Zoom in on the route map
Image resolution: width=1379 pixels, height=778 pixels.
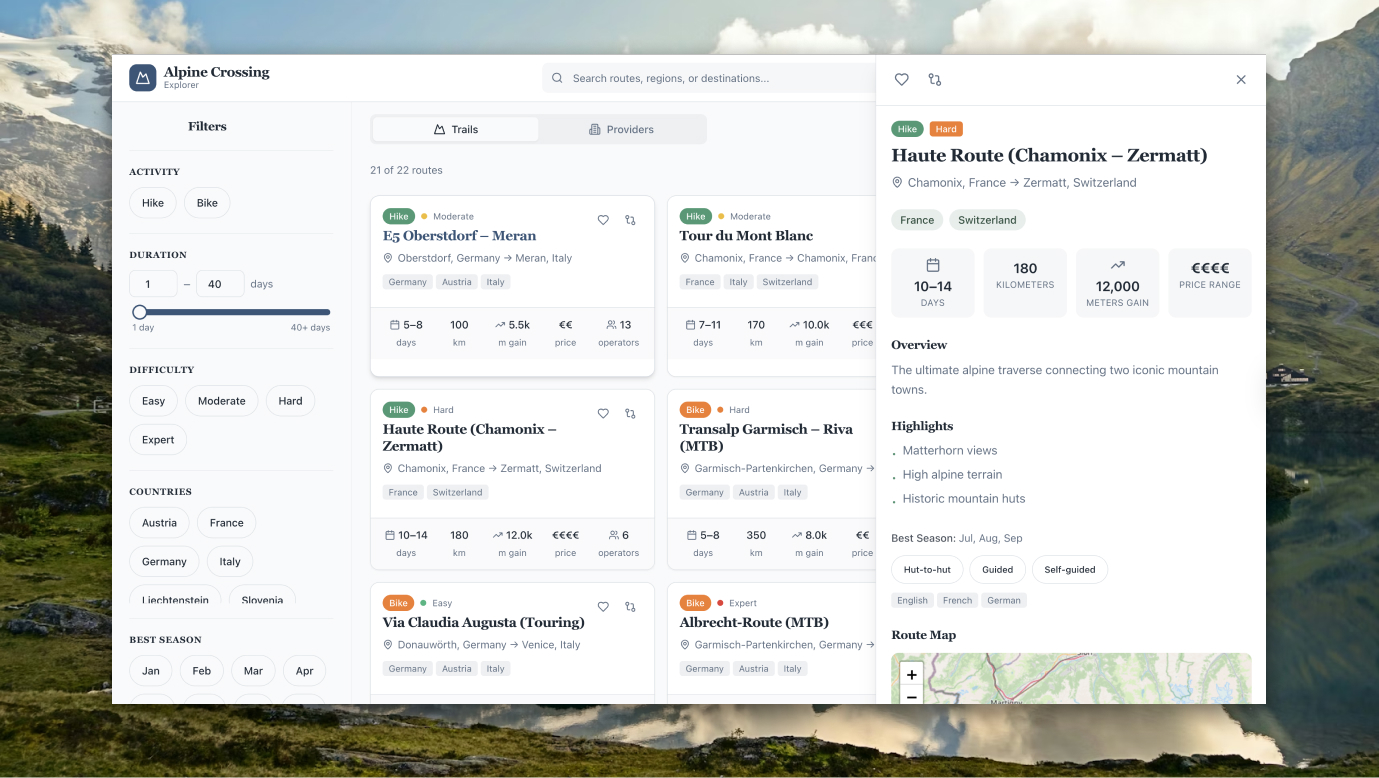pos(911,675)
